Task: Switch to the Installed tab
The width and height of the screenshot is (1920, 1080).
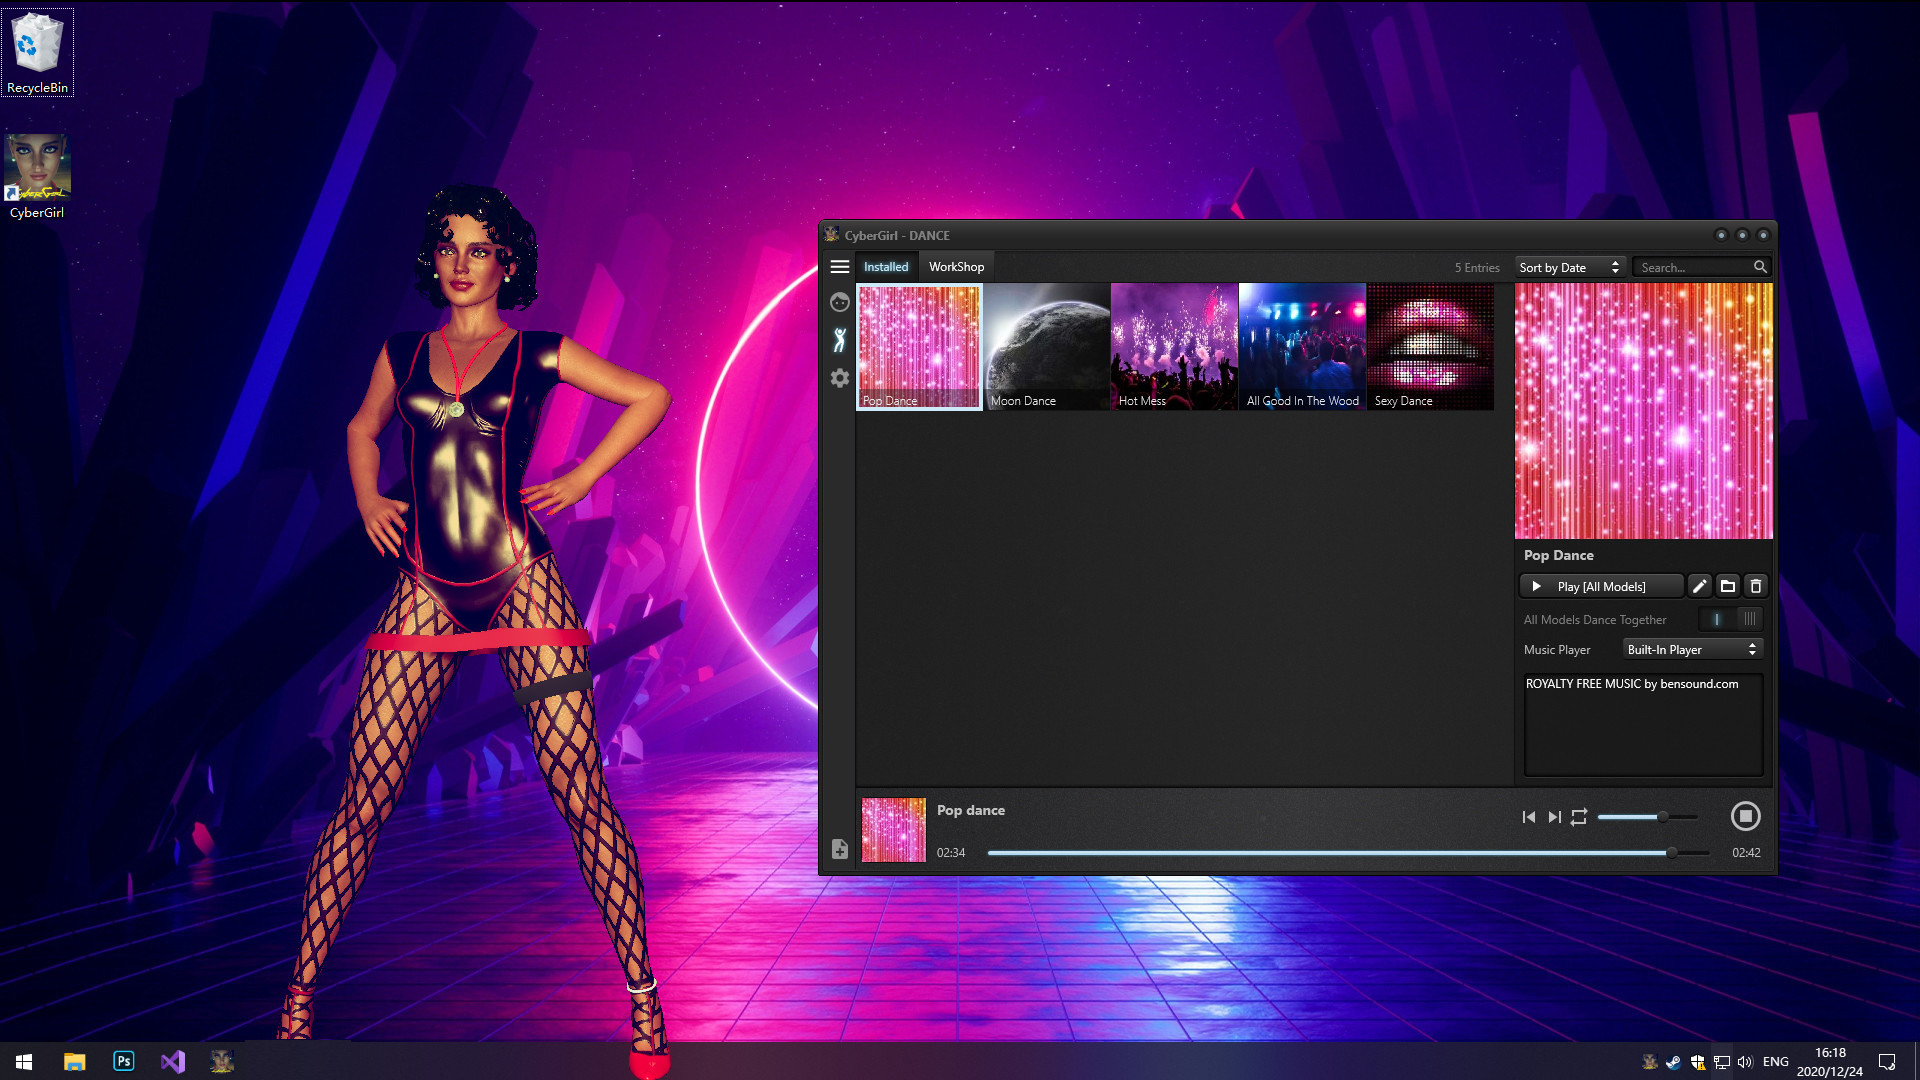Action: (886, 266)
